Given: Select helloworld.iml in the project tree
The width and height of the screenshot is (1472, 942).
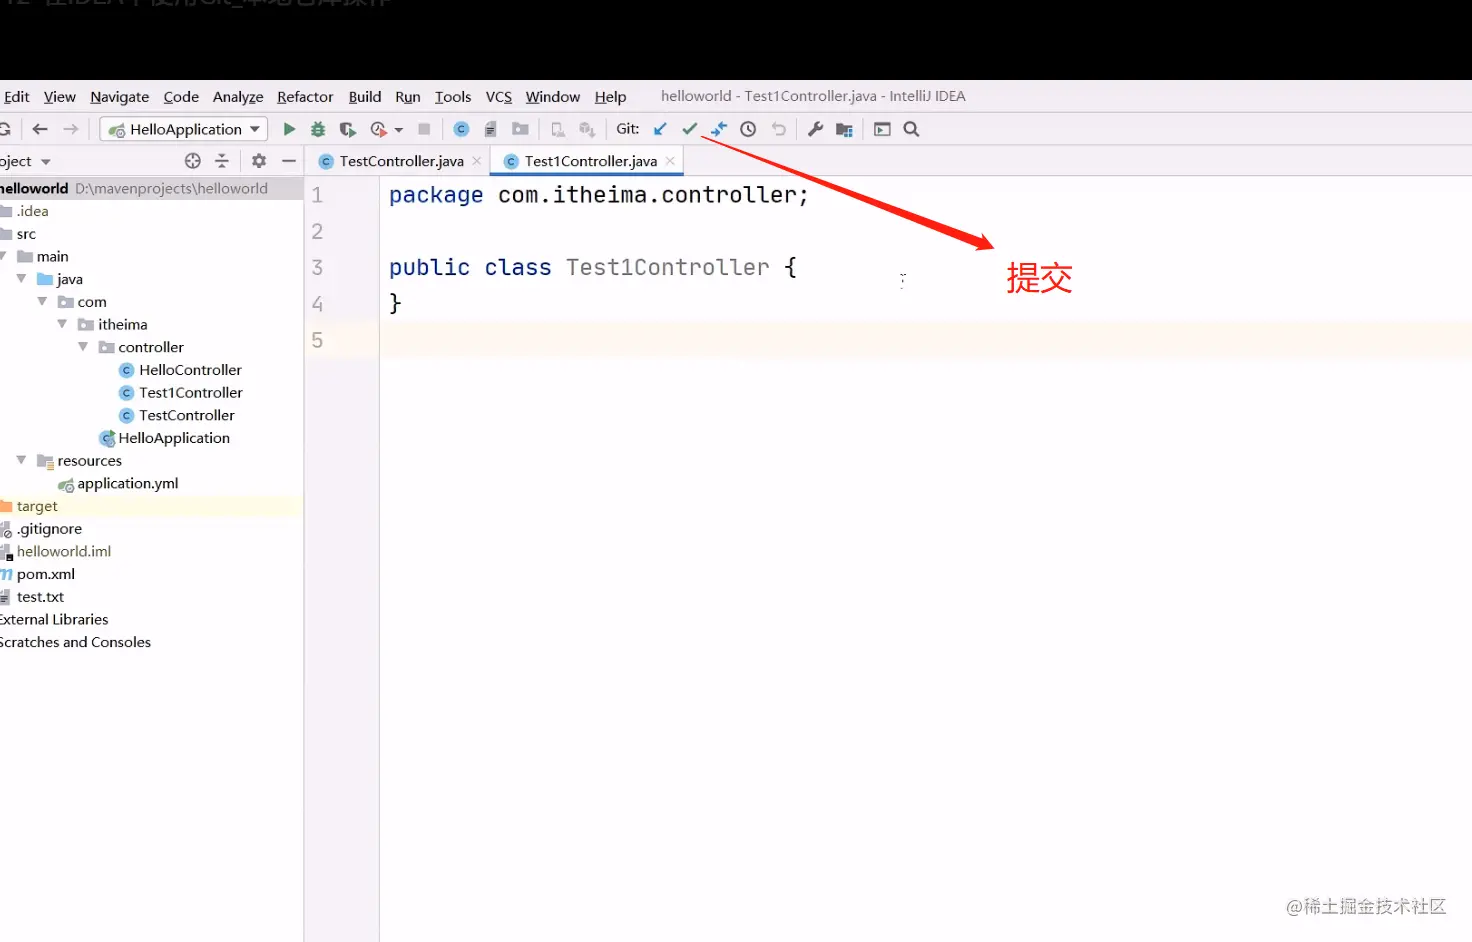Looking at the screenshot, I should [64, 552].
